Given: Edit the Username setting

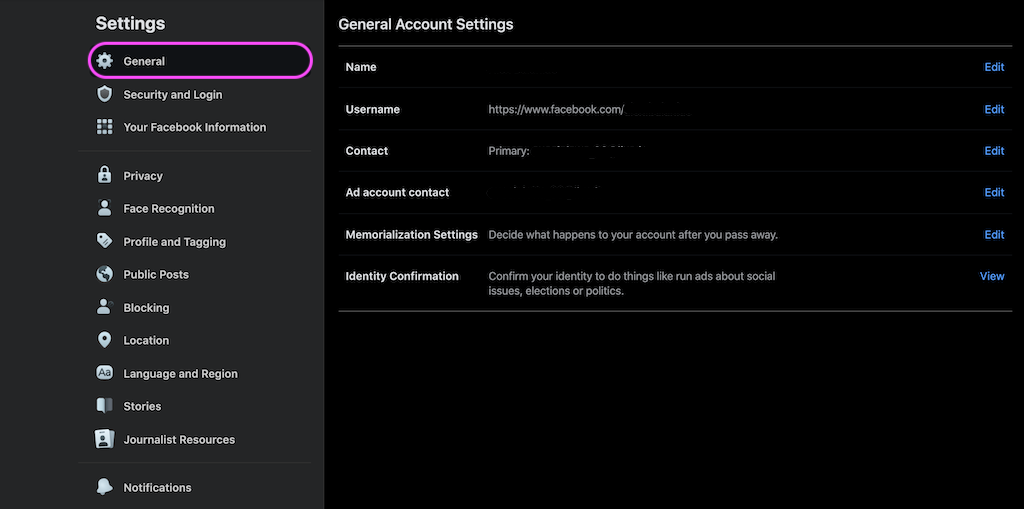Looking at the screenshot, I should coord(994,109).
